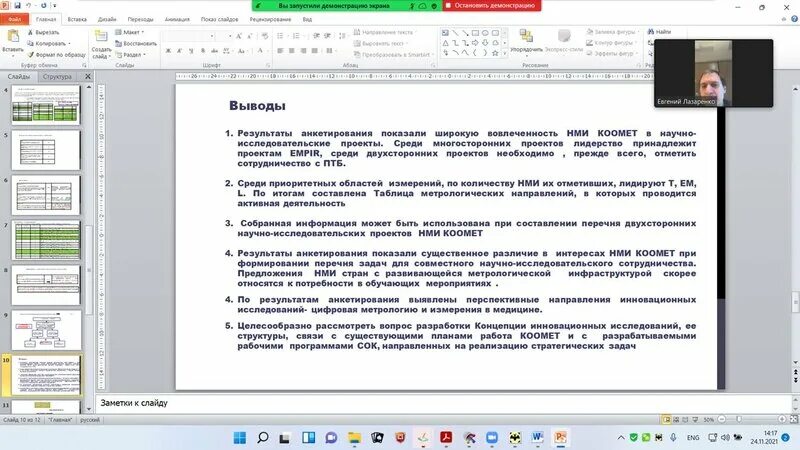Switch to Показ слайдов tab
This screenshot has width=800, height=450.
pyautogui.click(x=219, y=19)
